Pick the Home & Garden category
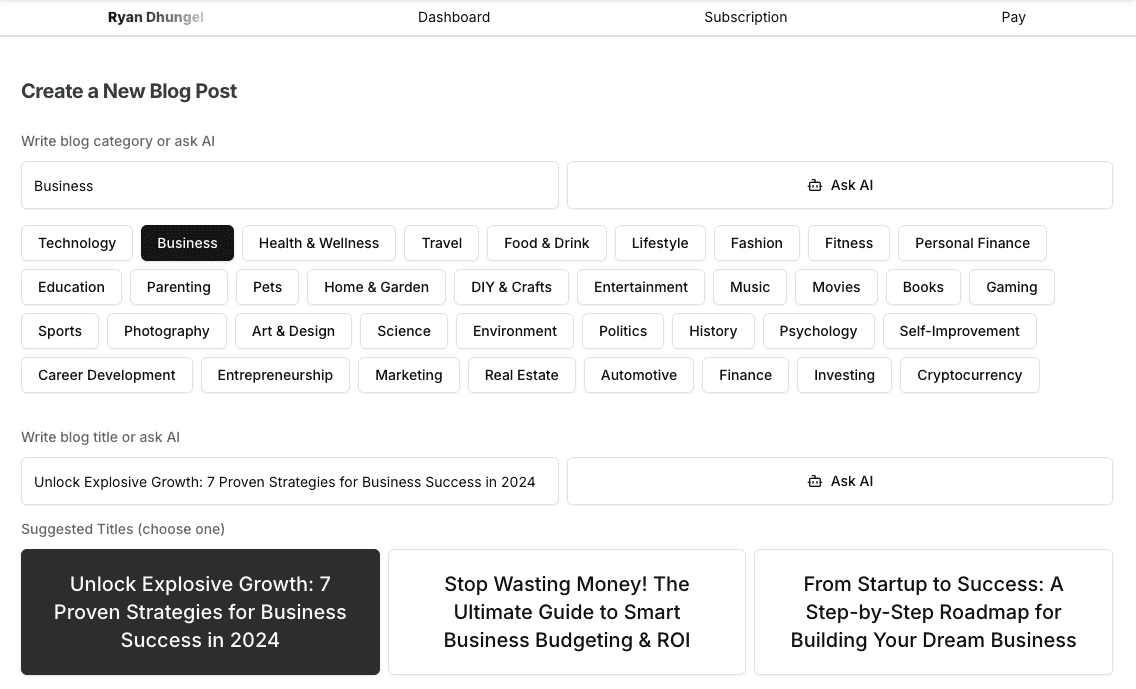The image size is (1136, 689). [377, 288]
